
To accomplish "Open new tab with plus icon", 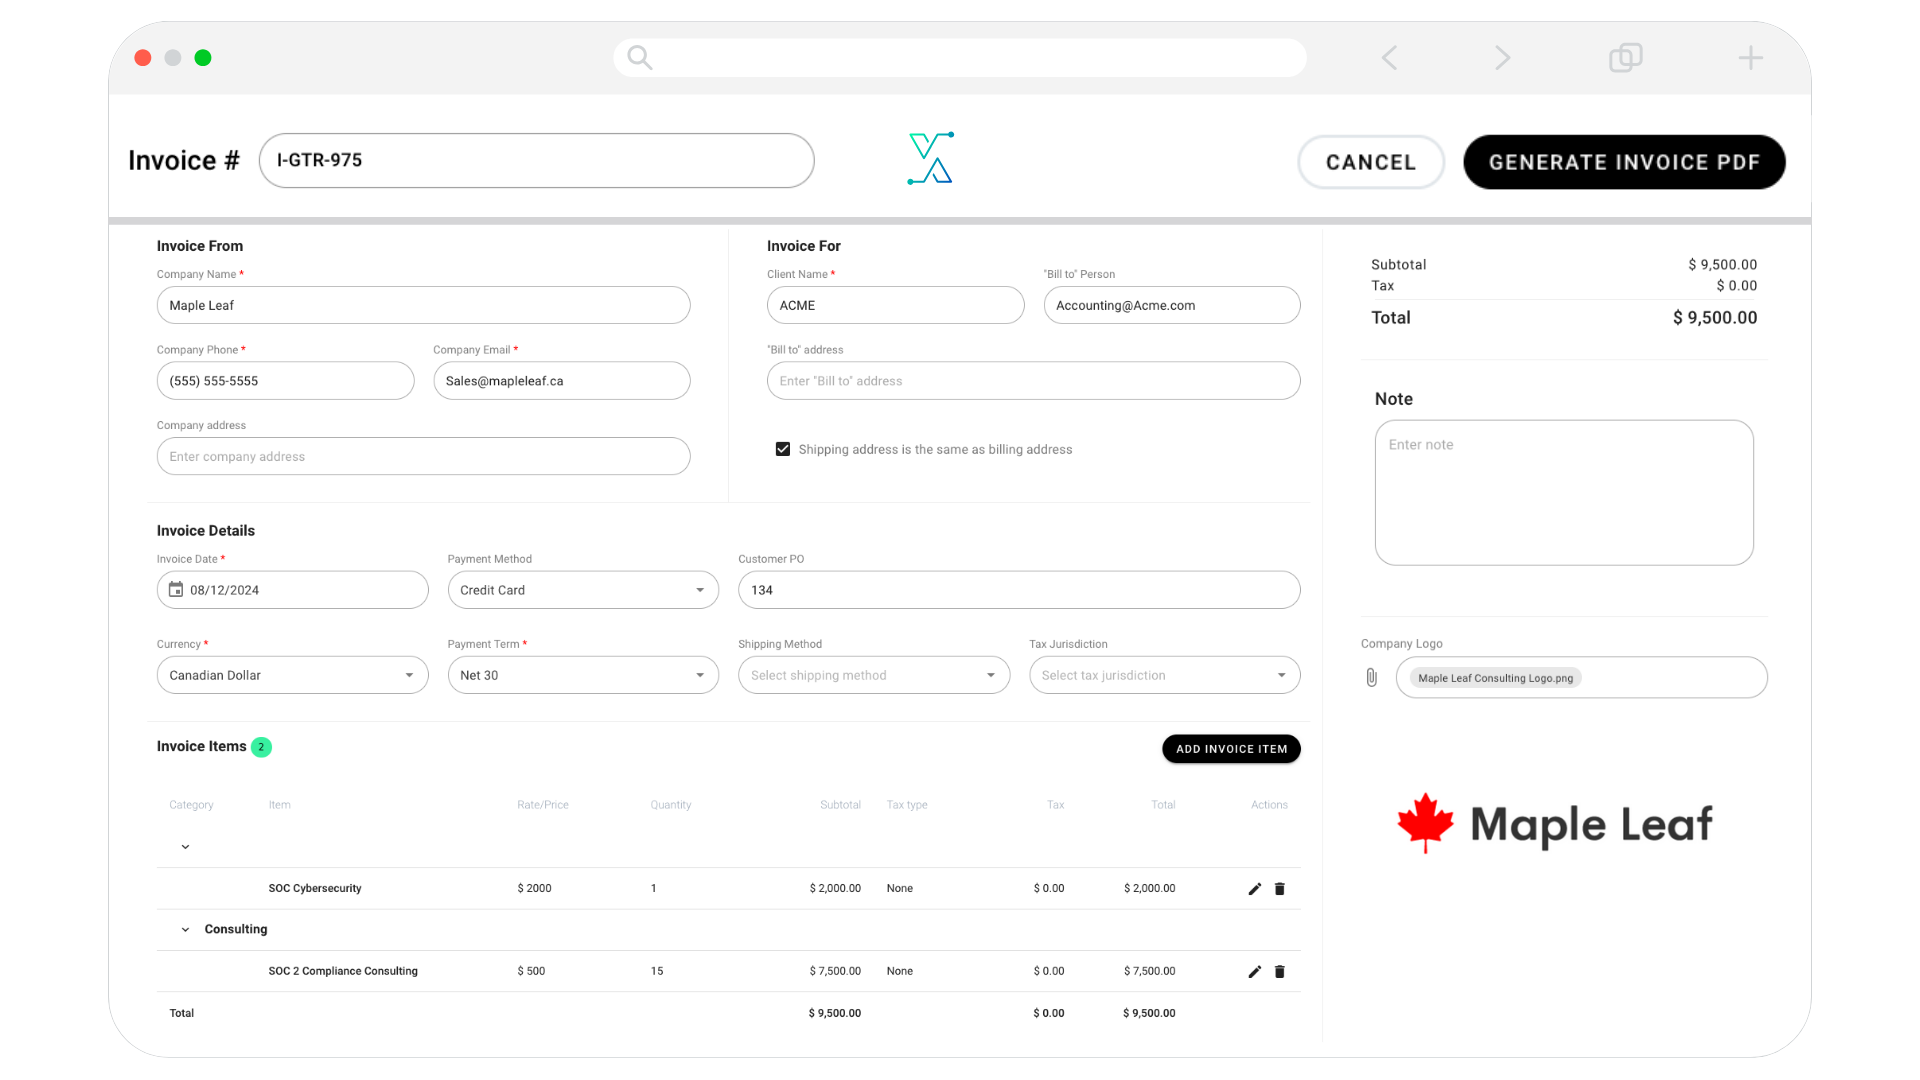I will click(1750, 58).
